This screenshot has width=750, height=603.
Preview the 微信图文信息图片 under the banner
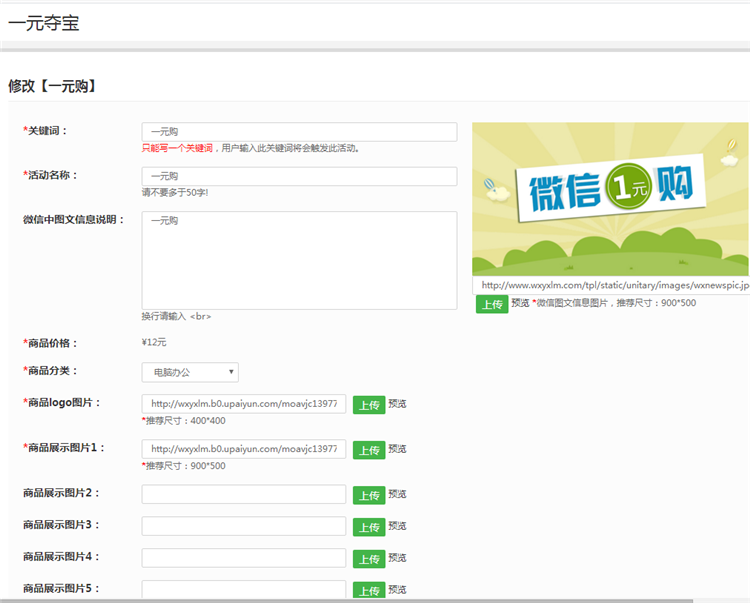[x=520, y=303]
